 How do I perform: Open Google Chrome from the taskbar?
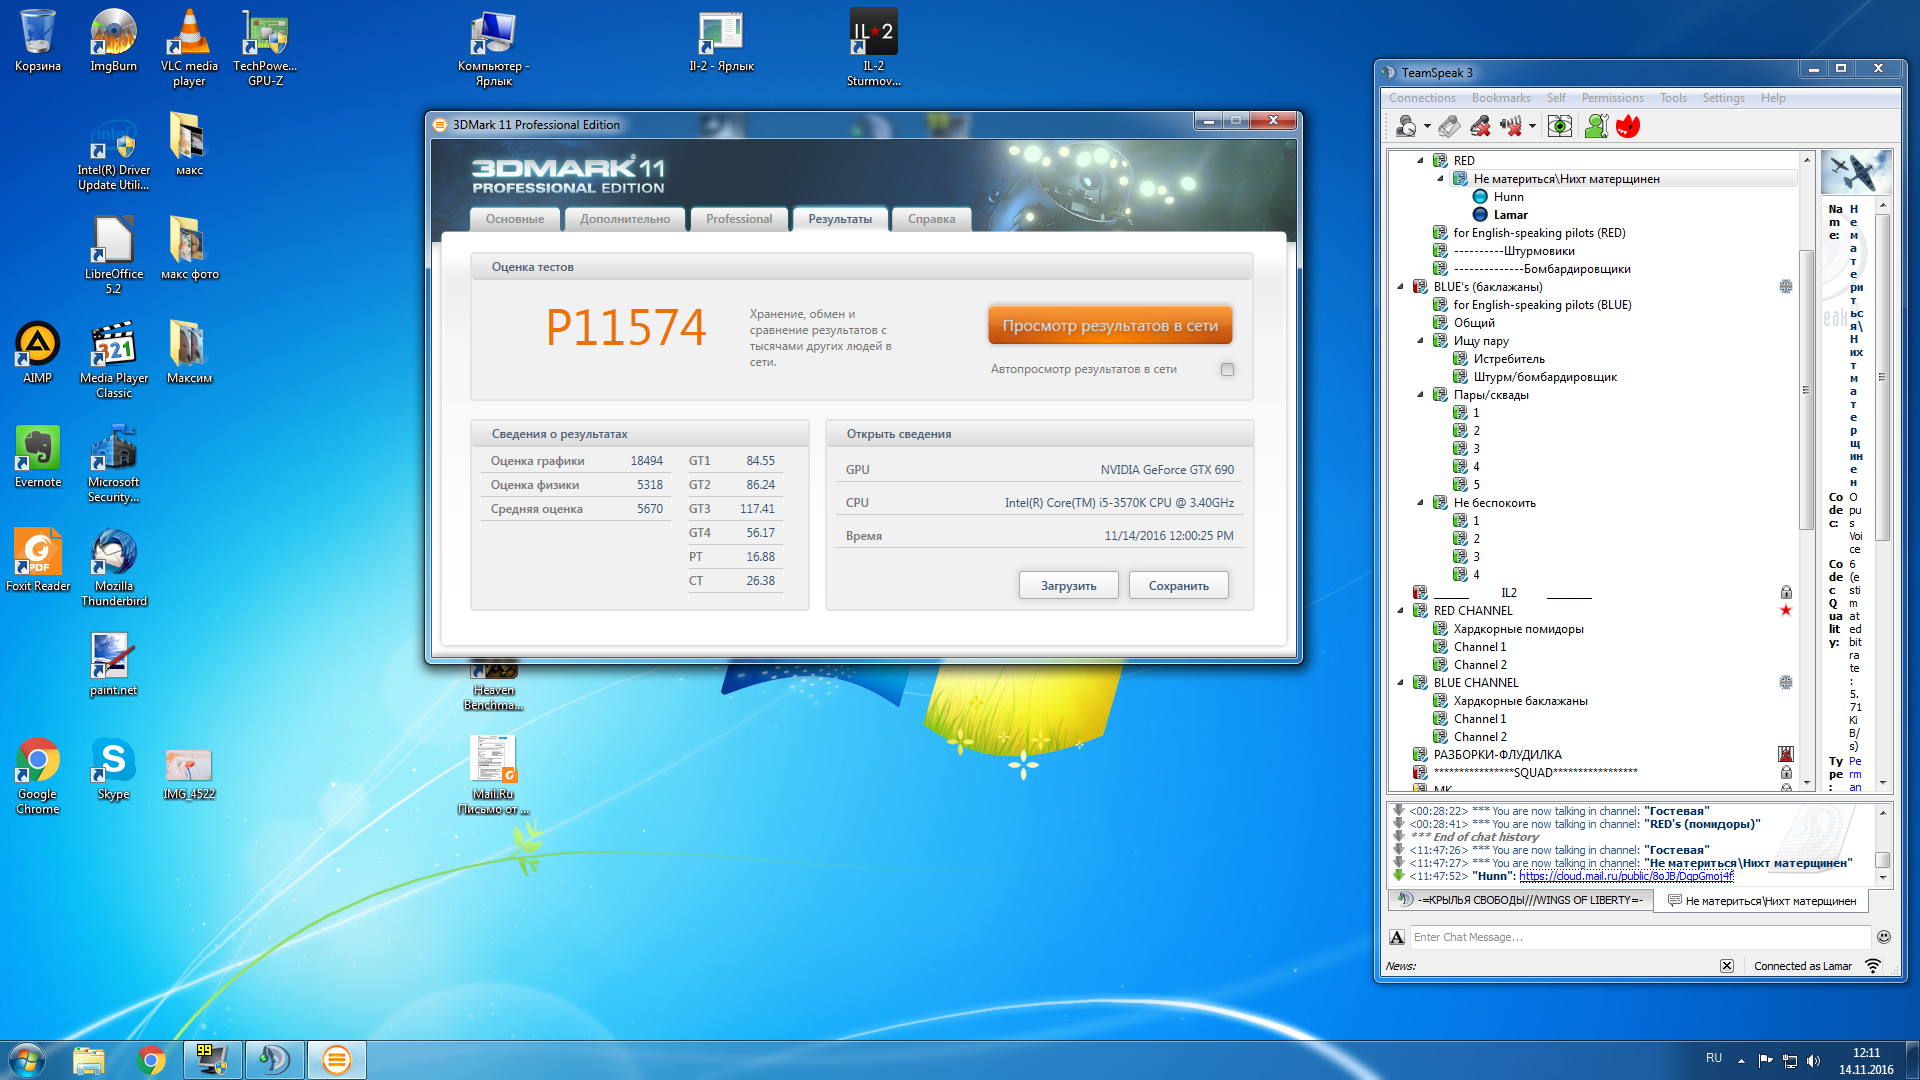(152, 1060)
